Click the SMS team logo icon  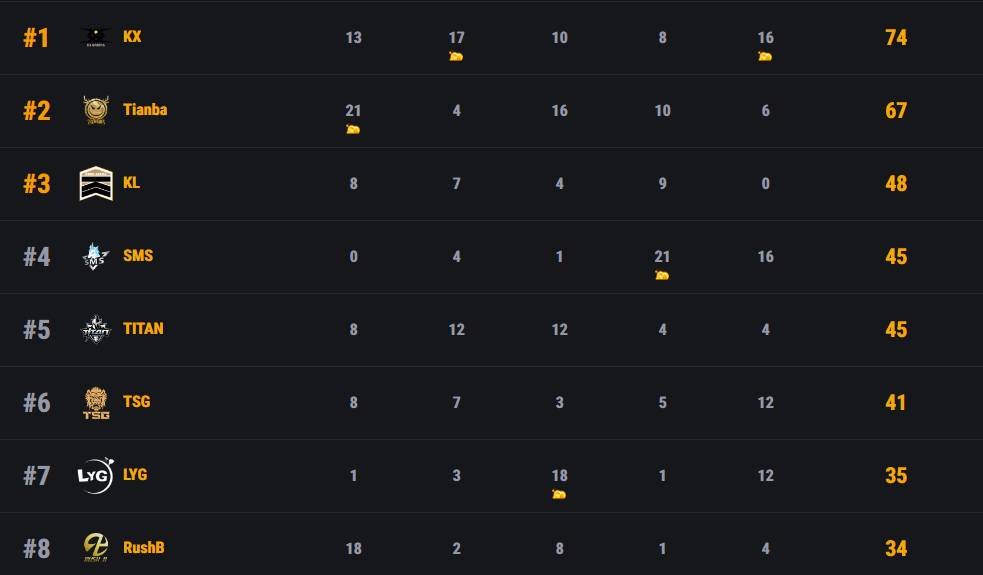pos(96,256)
